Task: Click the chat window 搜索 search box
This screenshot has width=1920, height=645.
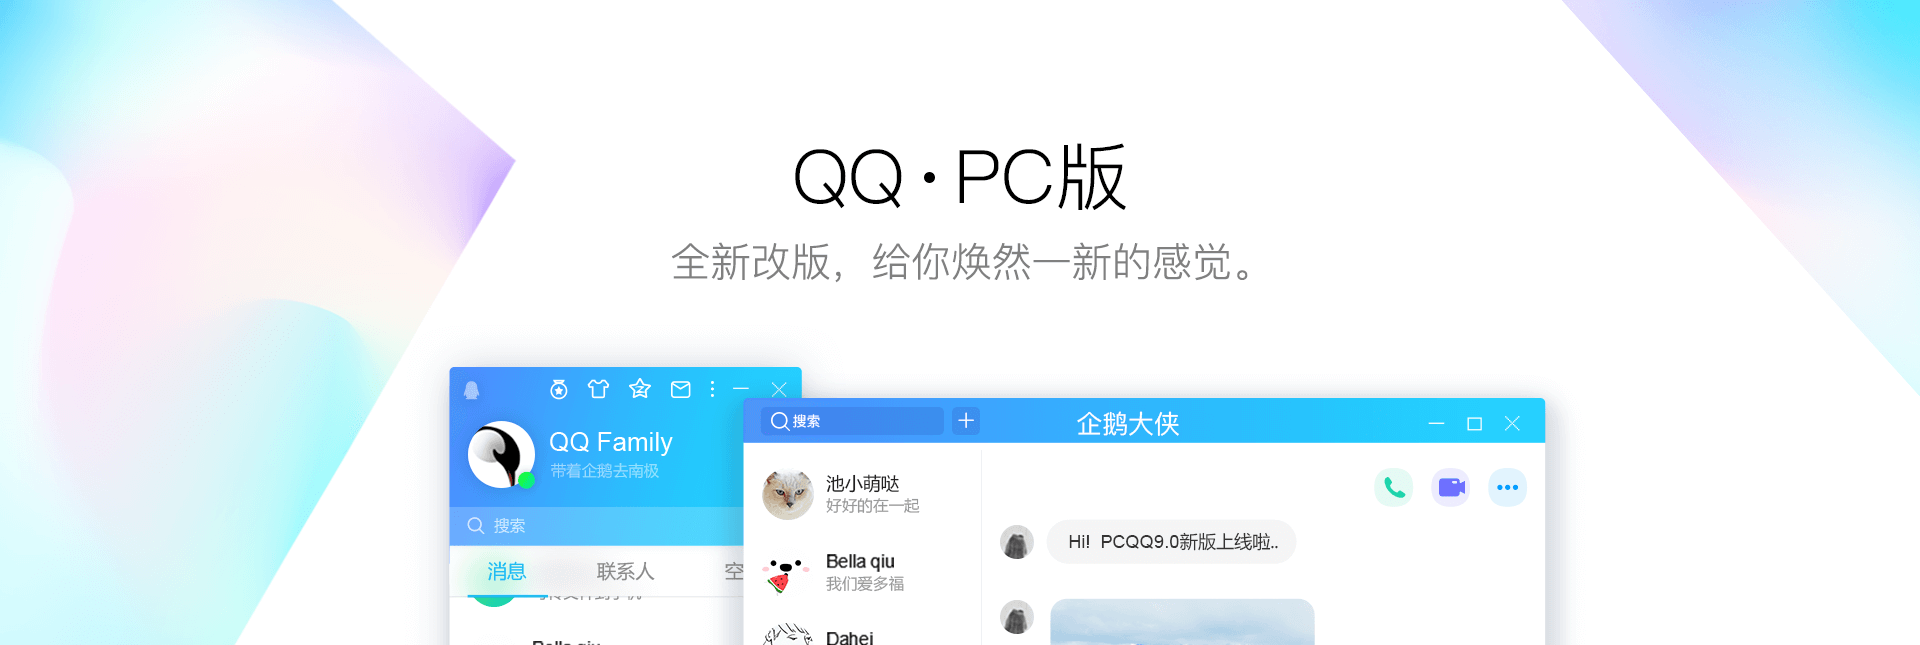Action: [x=853, y=421]
